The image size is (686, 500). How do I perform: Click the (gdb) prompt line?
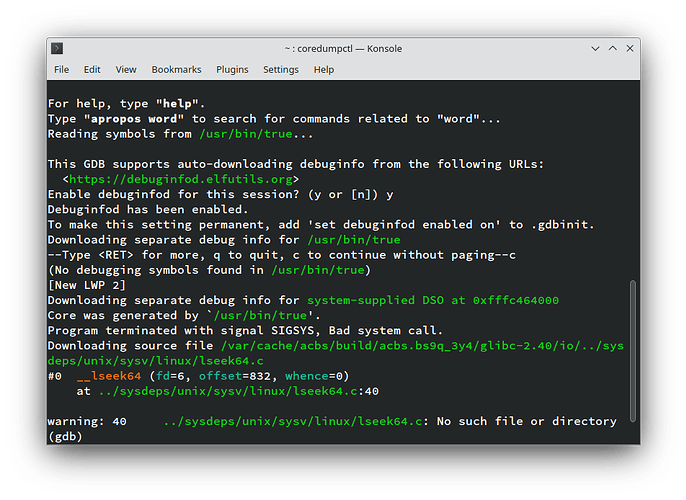(64, 437)
